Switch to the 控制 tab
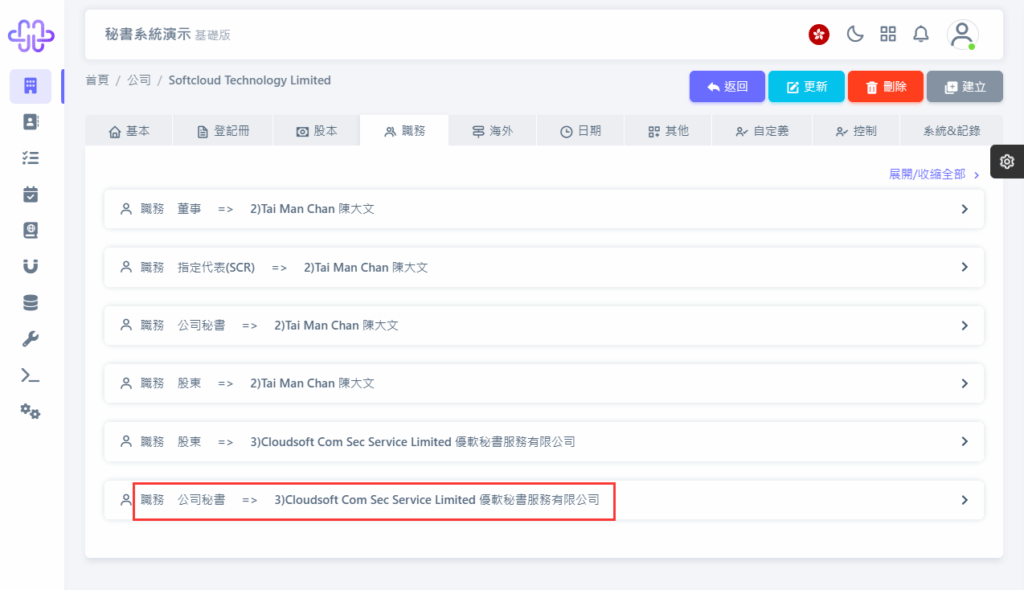 [x=856, y=131]
